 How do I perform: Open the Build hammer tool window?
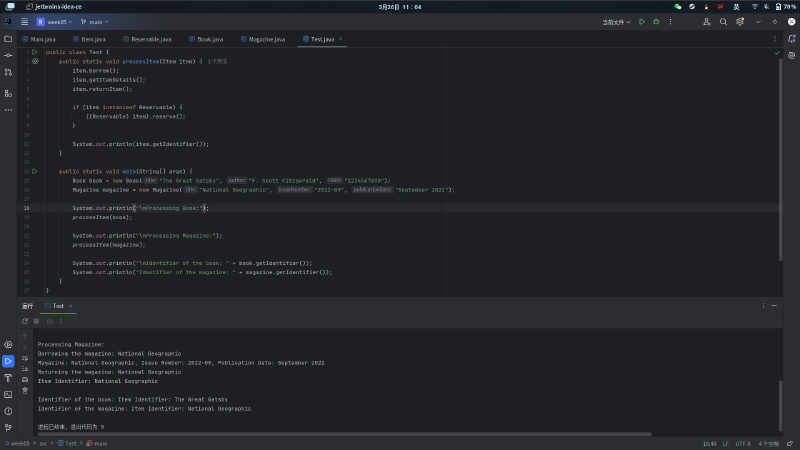click(8, 378)
